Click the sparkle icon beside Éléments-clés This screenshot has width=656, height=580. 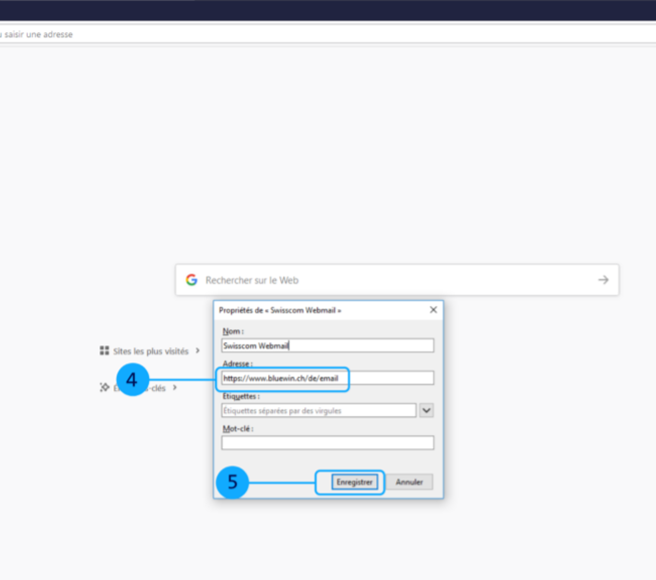pos(104,387)
